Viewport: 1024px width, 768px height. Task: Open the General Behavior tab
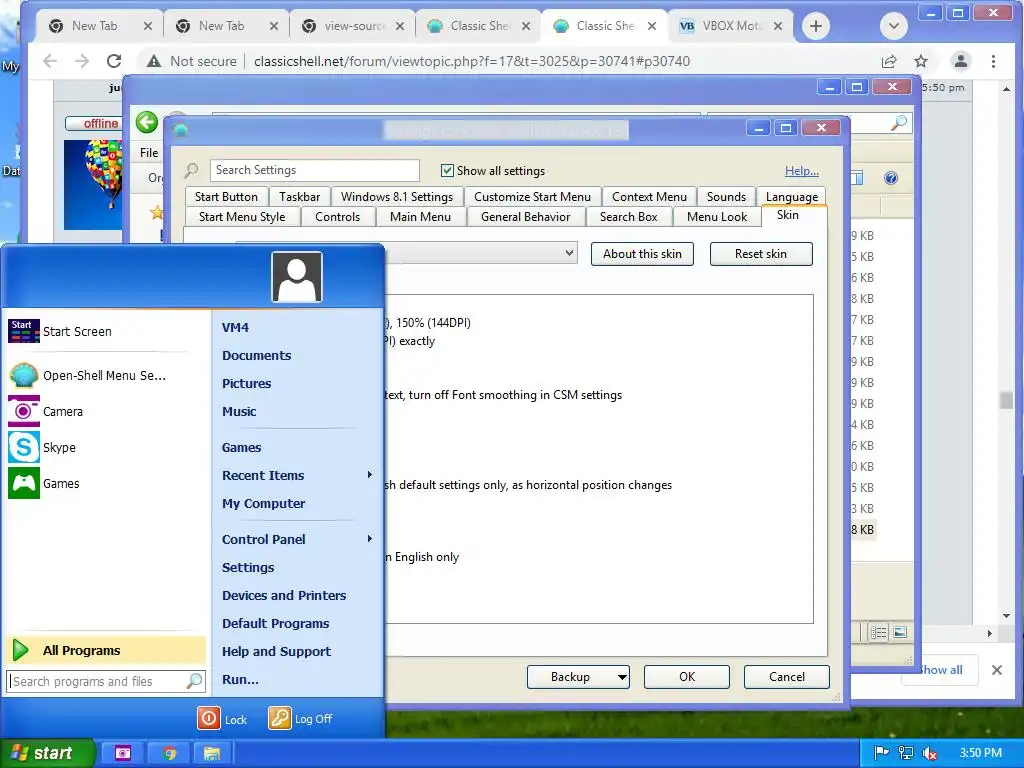pyautogui.click(x=526, y=217)
